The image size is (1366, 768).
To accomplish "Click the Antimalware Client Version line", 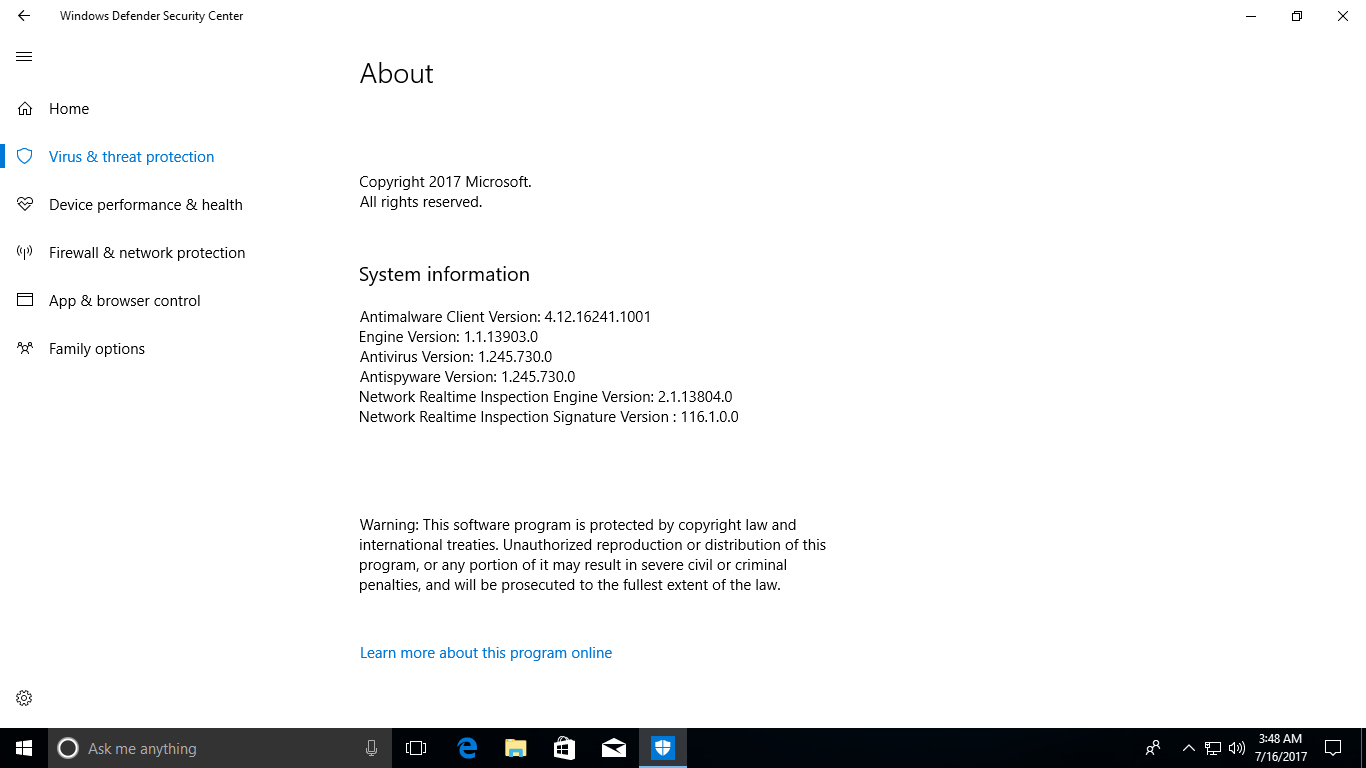I will point(505,316).
